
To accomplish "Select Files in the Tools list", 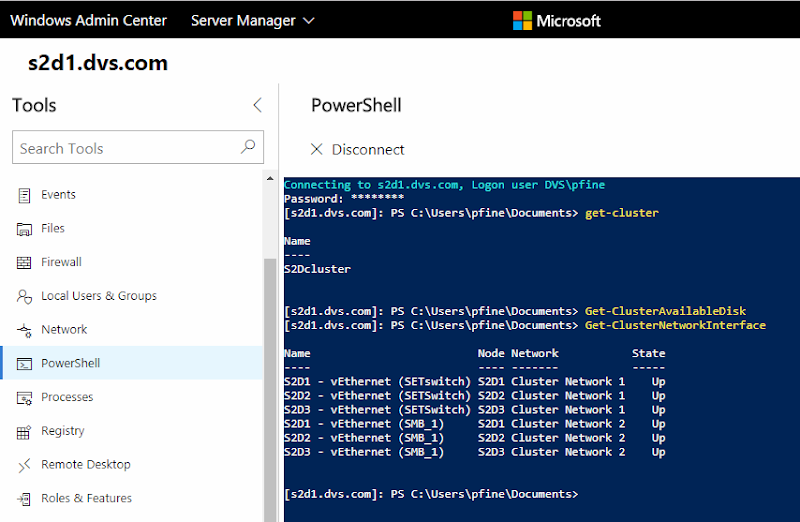I will point(53,228).
